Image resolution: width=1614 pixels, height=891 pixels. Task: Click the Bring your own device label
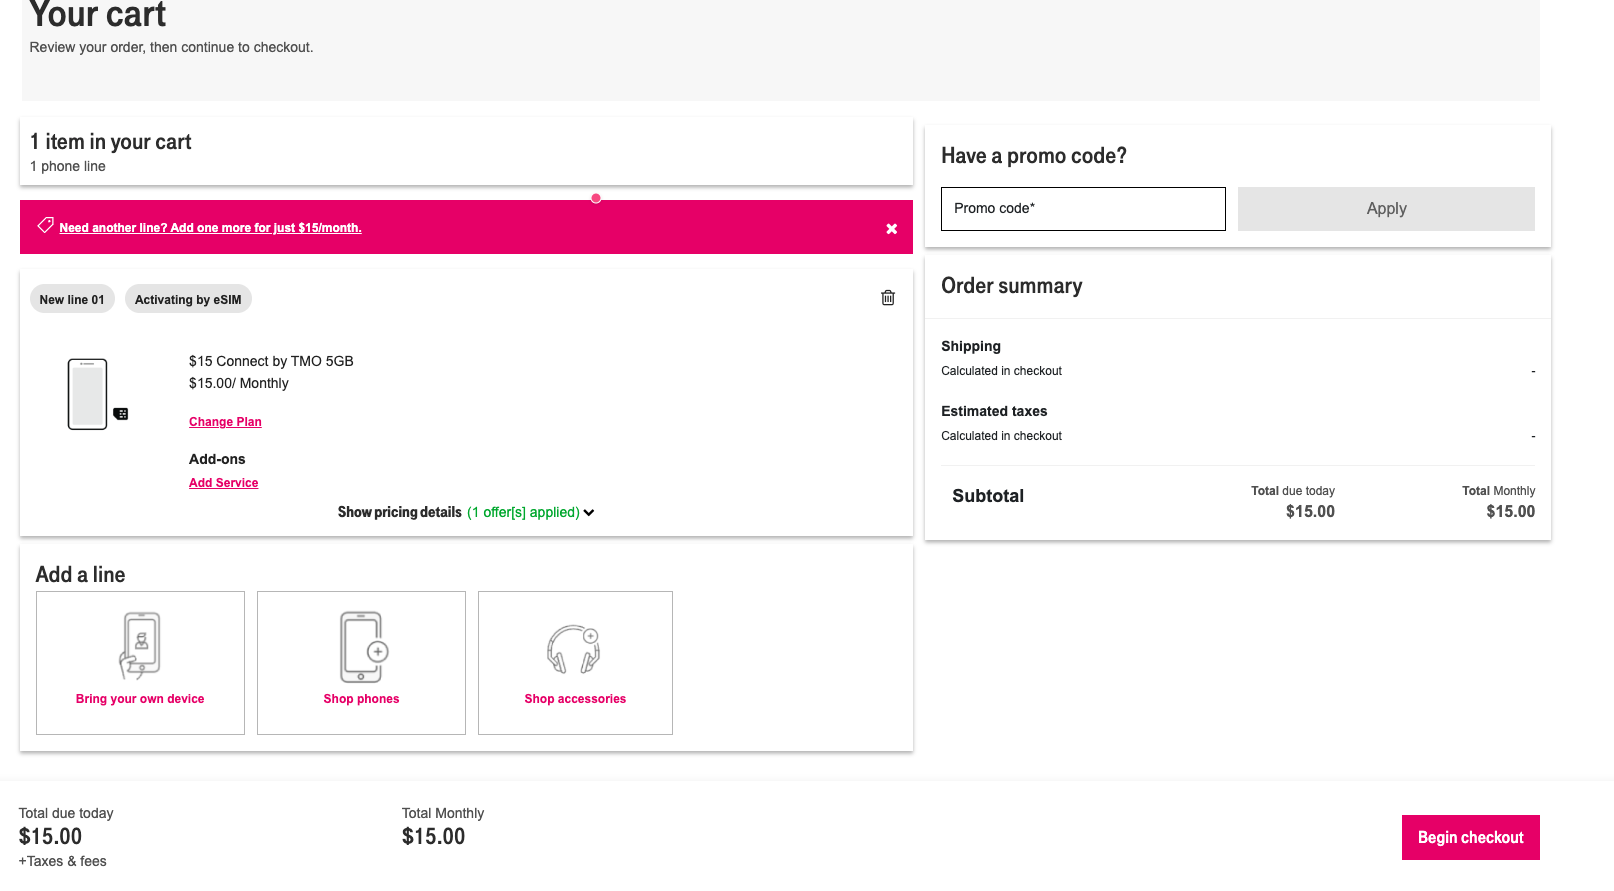click(140, 699)
